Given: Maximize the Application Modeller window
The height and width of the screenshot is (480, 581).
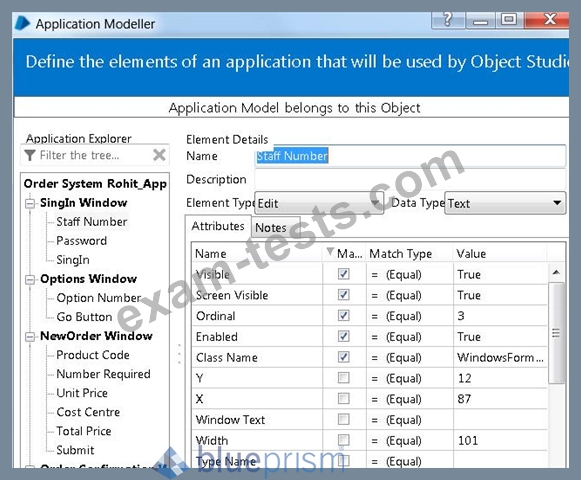Looking at the screenshot, I should (x=509, y=19).
